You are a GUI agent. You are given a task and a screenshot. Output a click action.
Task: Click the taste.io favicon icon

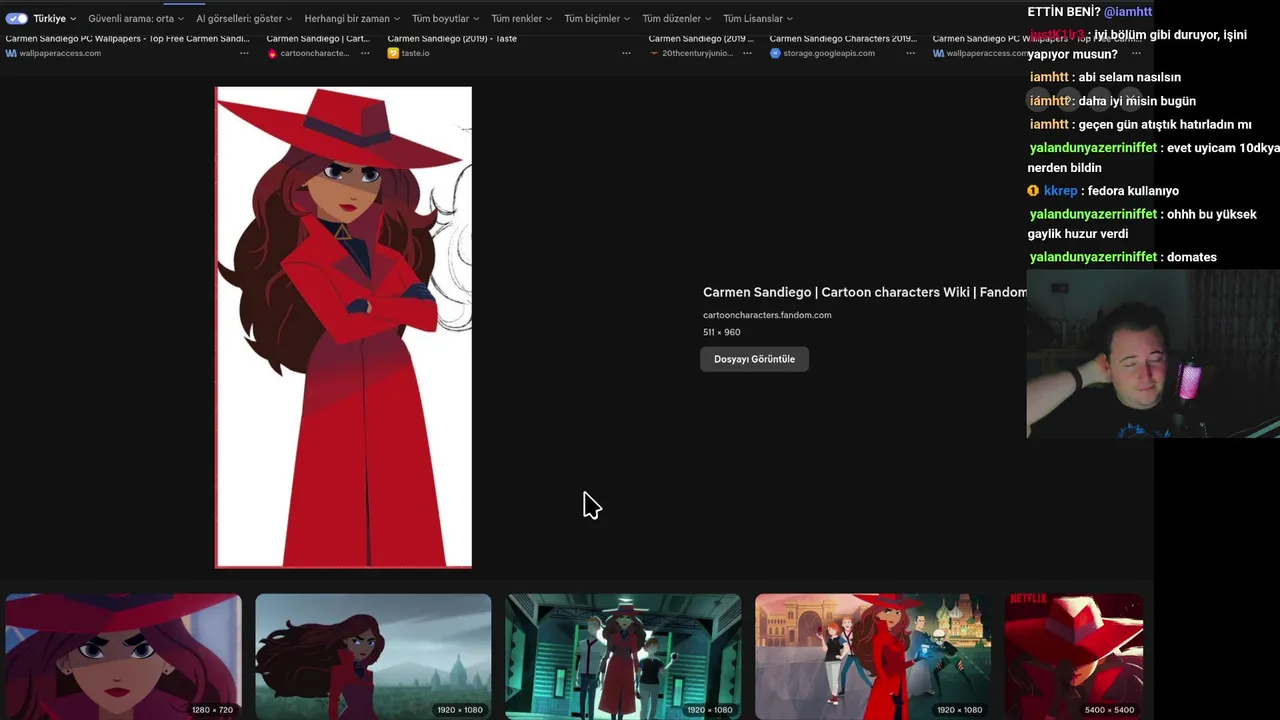pyautogui.click(x=393, y=53)
